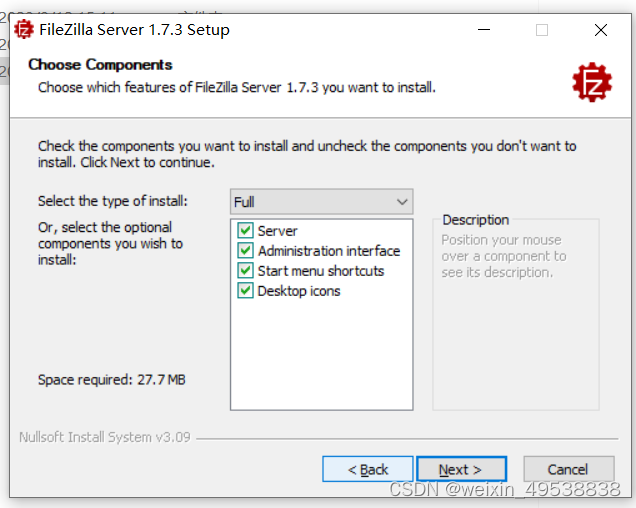The image size is (636, 508).
Task: Uncheck the Server component checkbox
Action: point(245,230)
